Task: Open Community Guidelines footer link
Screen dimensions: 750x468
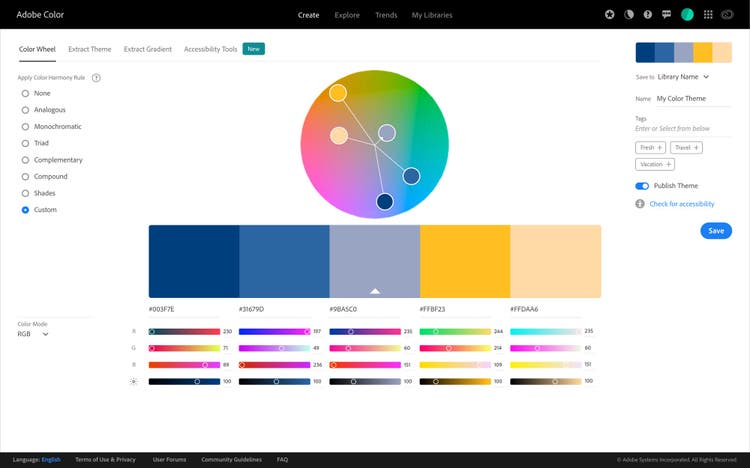Action: click(232, 459)
